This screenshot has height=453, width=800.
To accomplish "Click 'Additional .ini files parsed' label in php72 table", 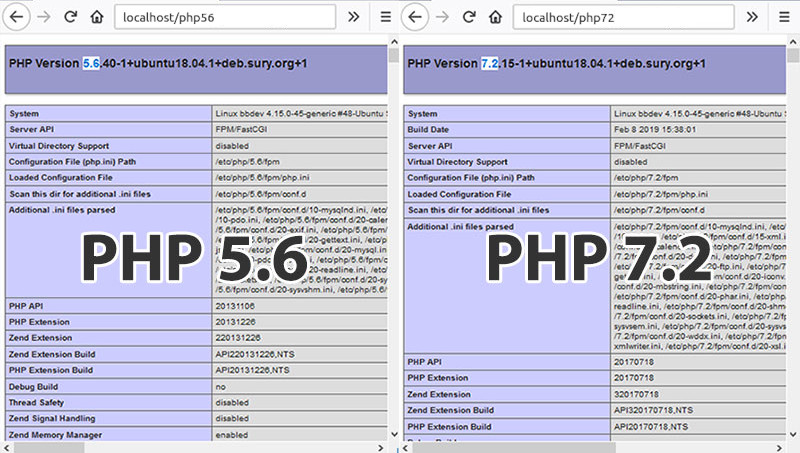I will tap(460, 226).
